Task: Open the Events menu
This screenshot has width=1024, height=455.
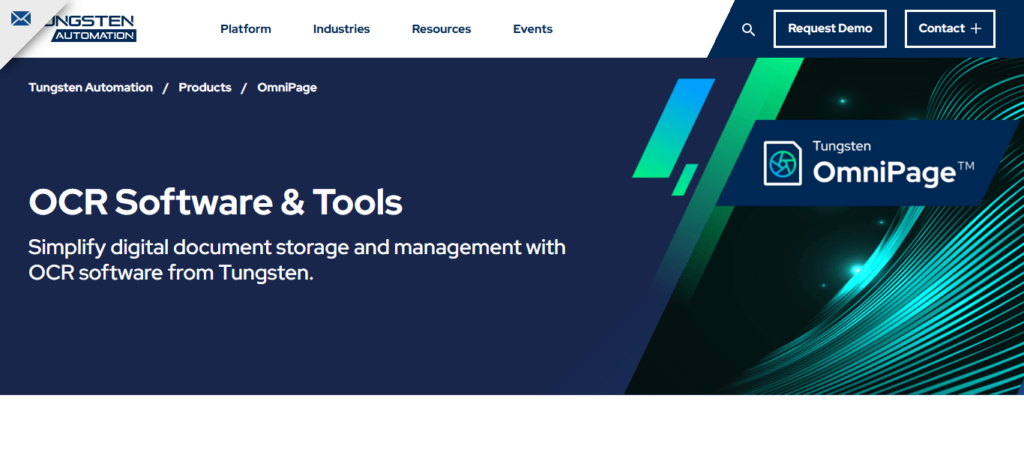Action: click(x=533, y=29)
